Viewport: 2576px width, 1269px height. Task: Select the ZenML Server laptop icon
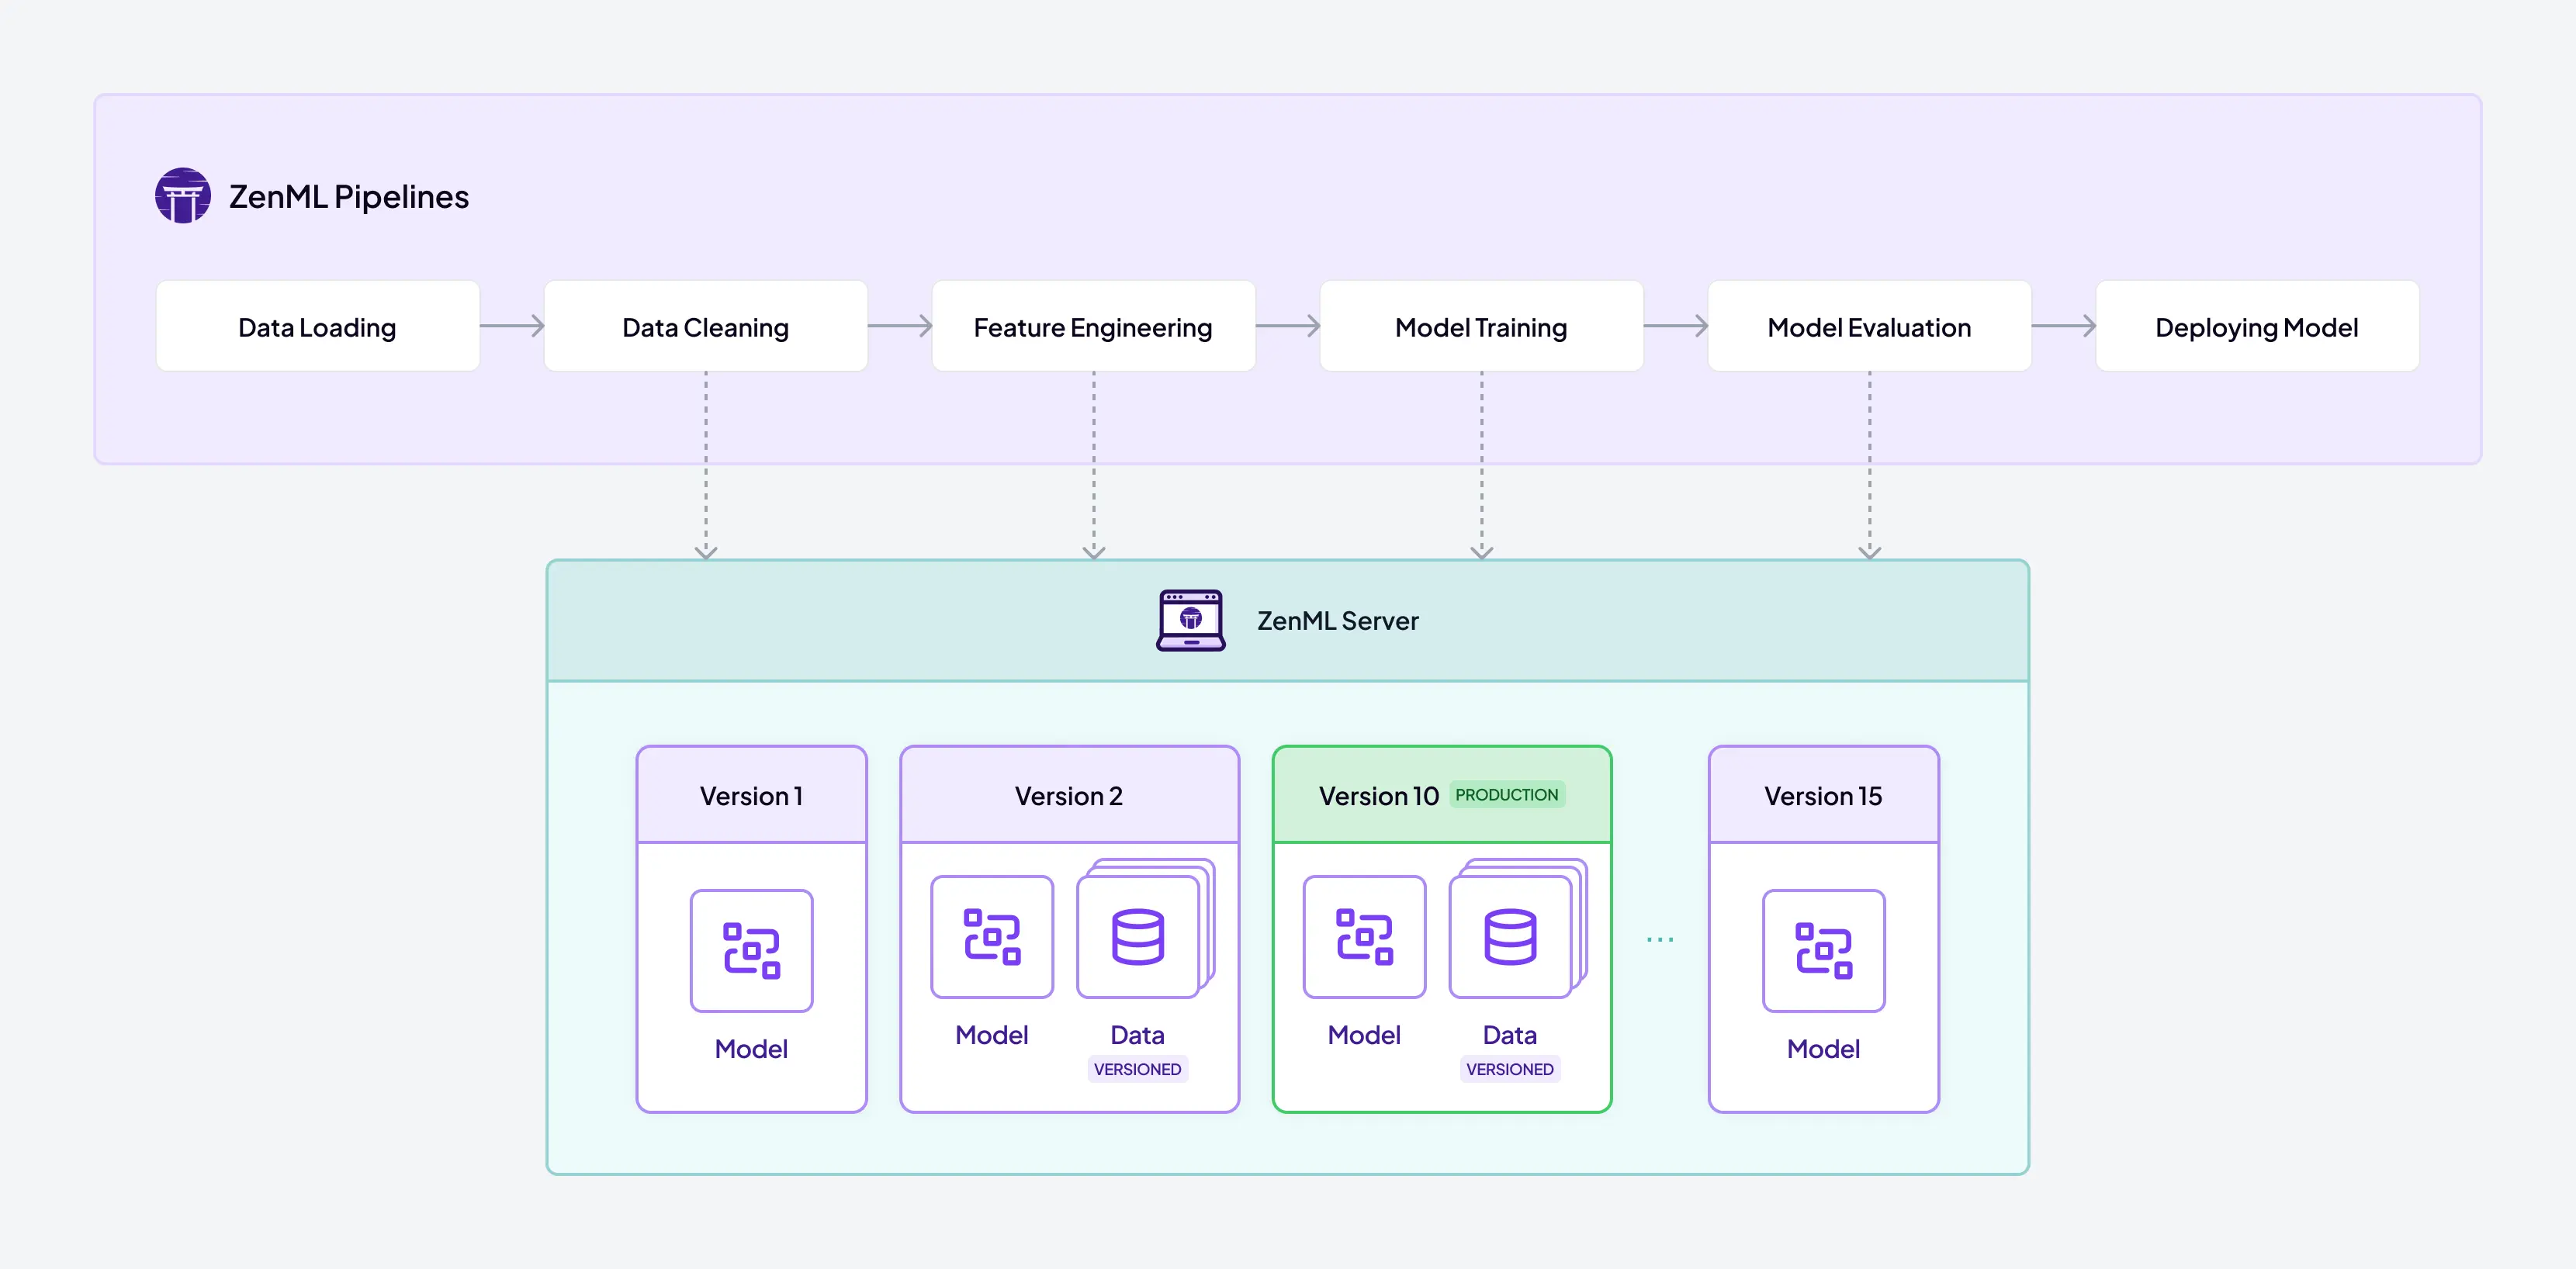click(x=1190, y=620)
